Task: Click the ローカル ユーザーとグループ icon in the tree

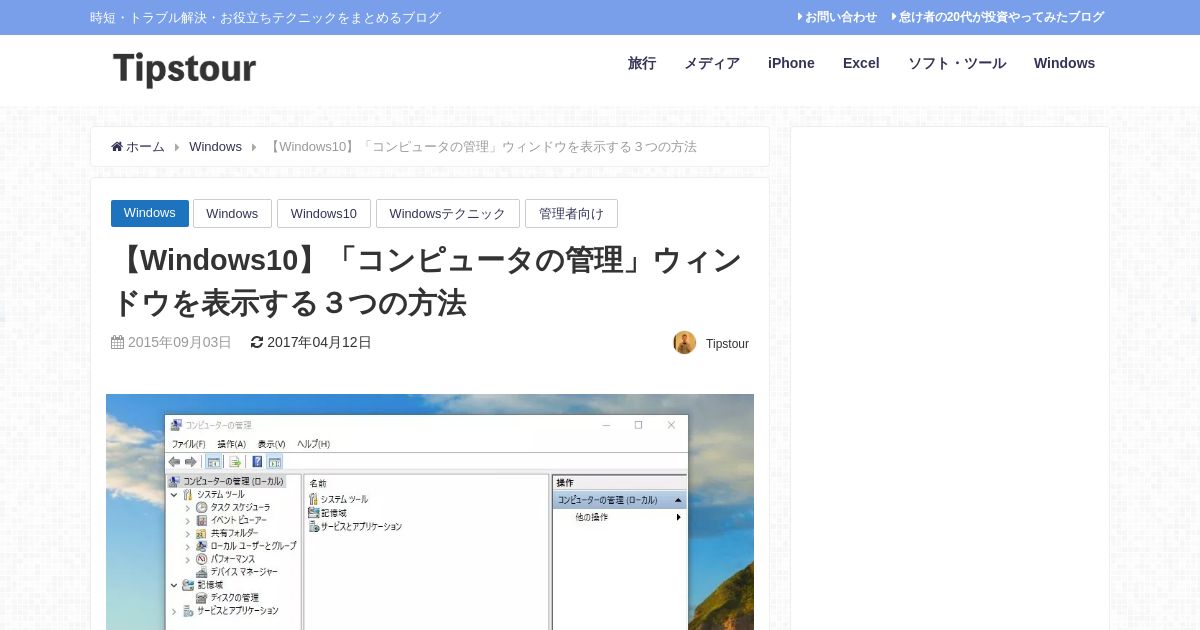Action: pos(201,546)
